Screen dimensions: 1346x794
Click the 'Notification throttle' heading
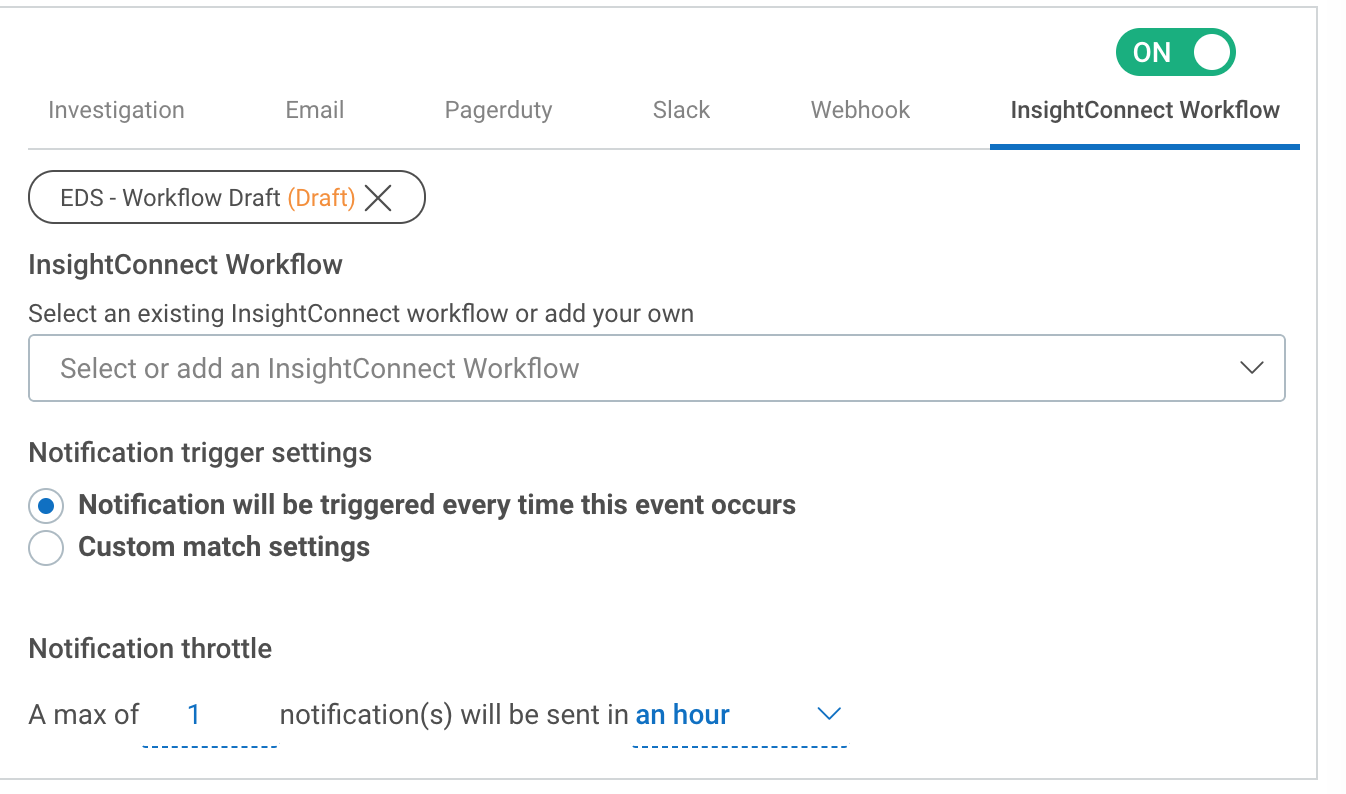[150, 649]
